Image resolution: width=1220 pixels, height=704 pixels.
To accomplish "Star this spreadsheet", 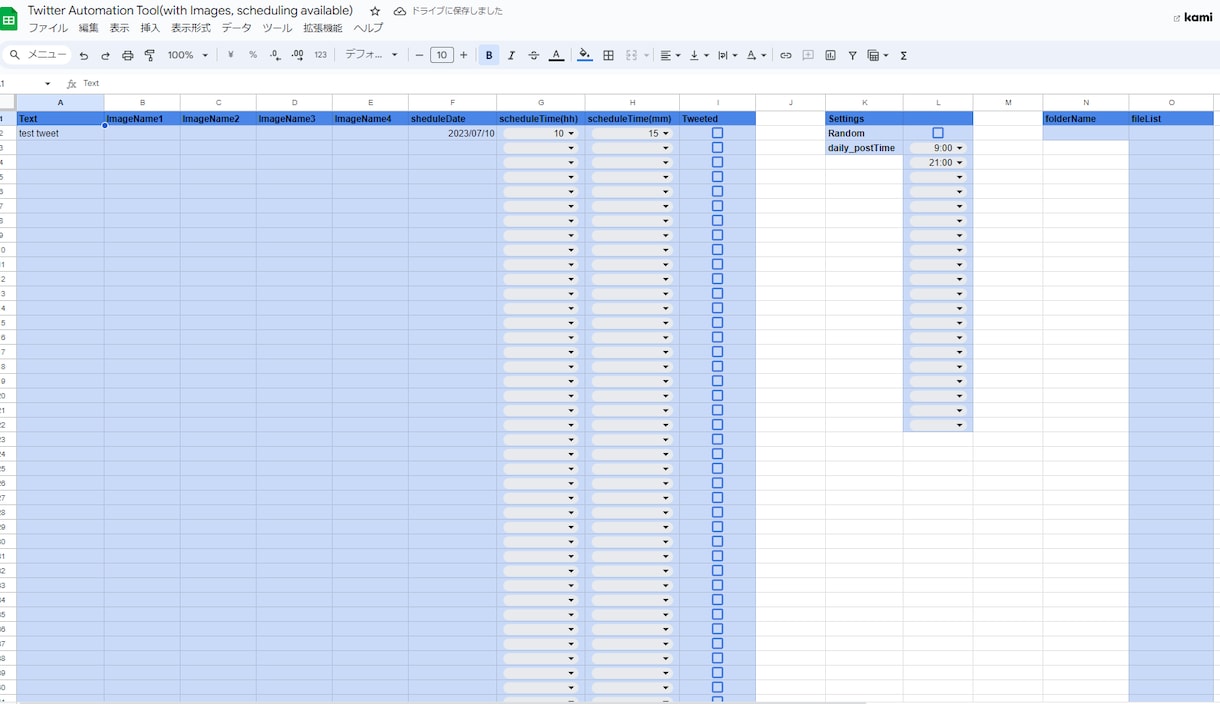I will coord(375,11).
